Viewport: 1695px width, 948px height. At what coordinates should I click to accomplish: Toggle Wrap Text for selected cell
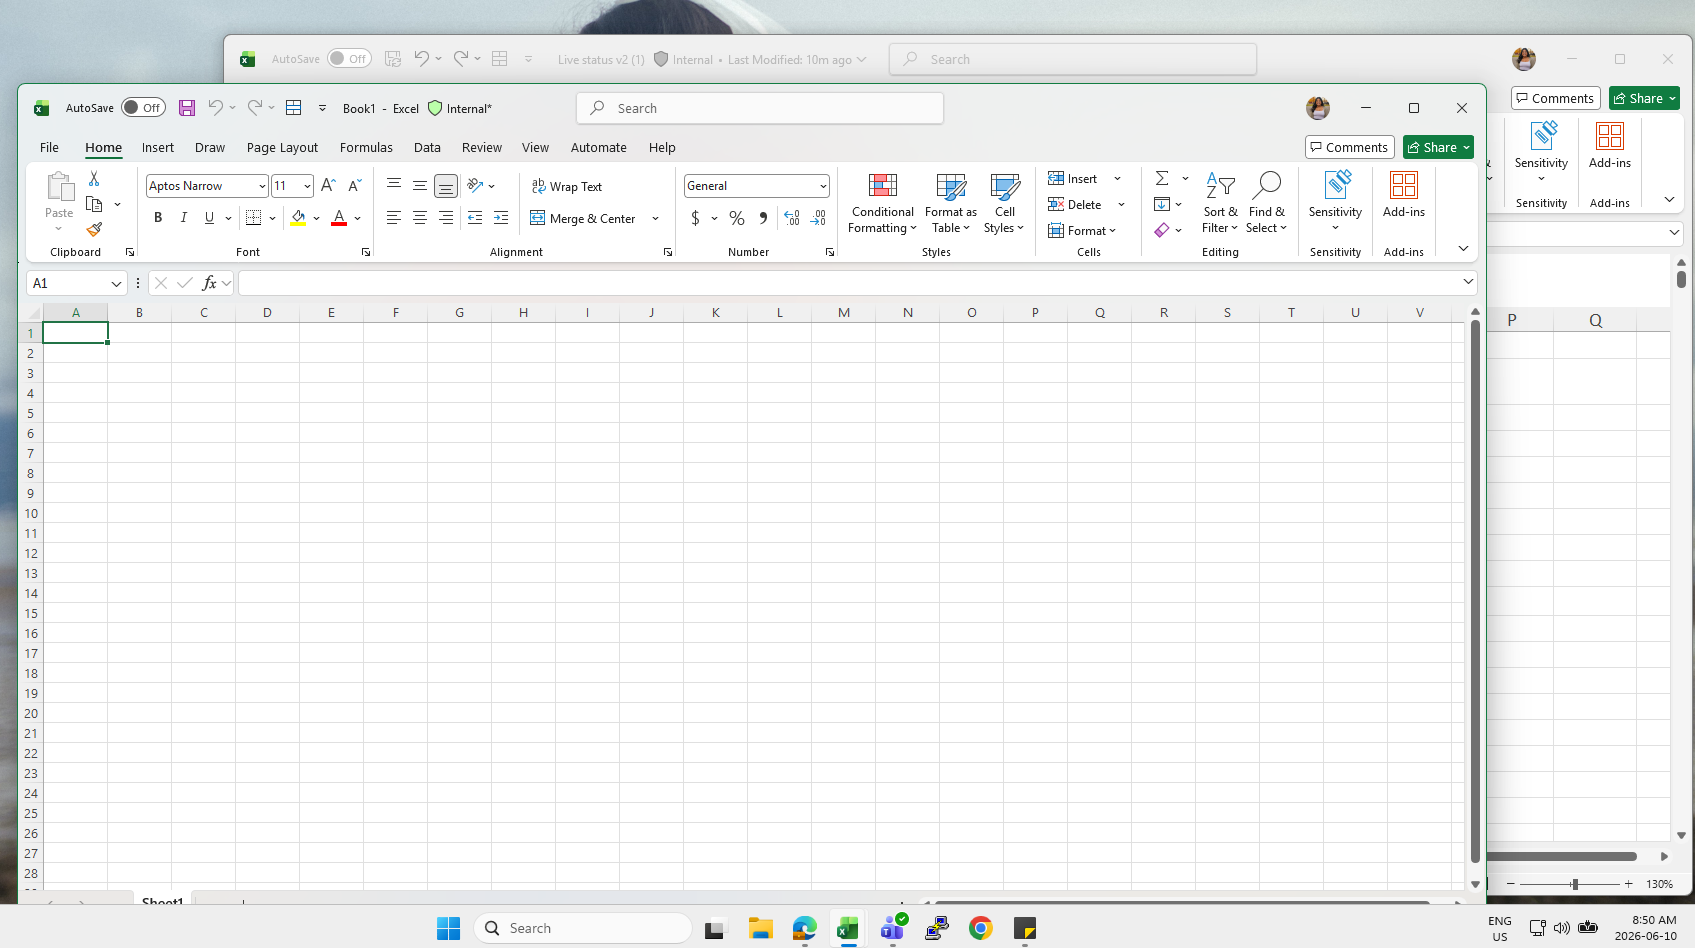click(x=567, y=186)
